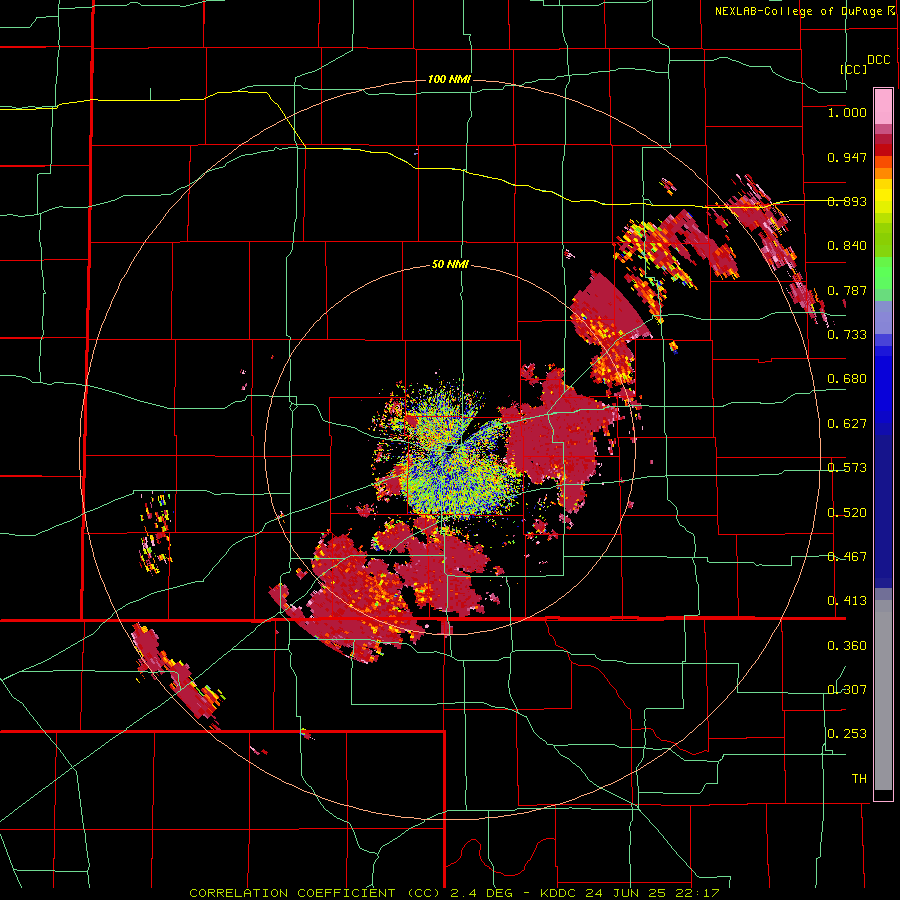
Task: Click the 0.893 scale value
Action: (x=847, y=201)
